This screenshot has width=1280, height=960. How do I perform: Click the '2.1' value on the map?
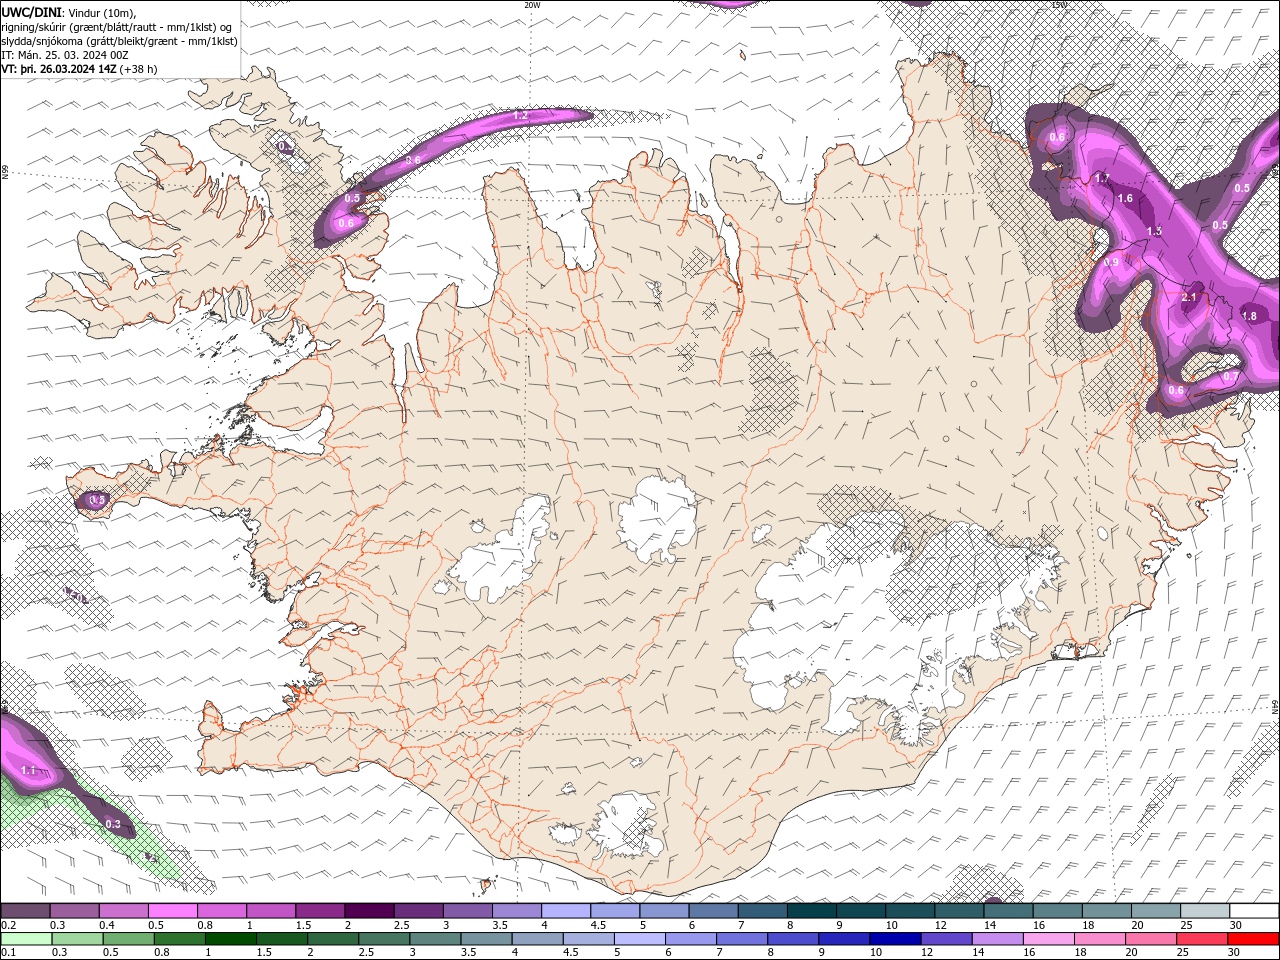[1189, 297]
